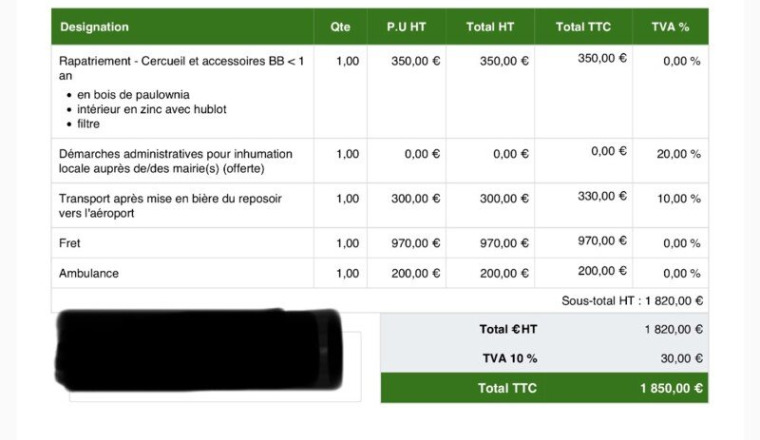Select the Qte column header
Viewport: 760px width, 440px height.
(340, 27)
